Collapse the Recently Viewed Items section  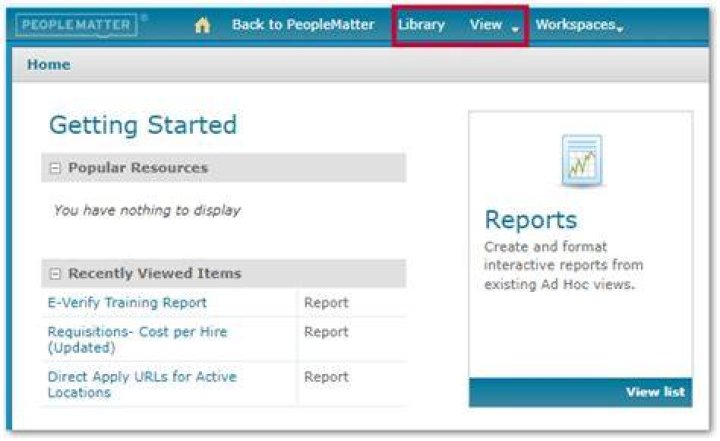55,274
